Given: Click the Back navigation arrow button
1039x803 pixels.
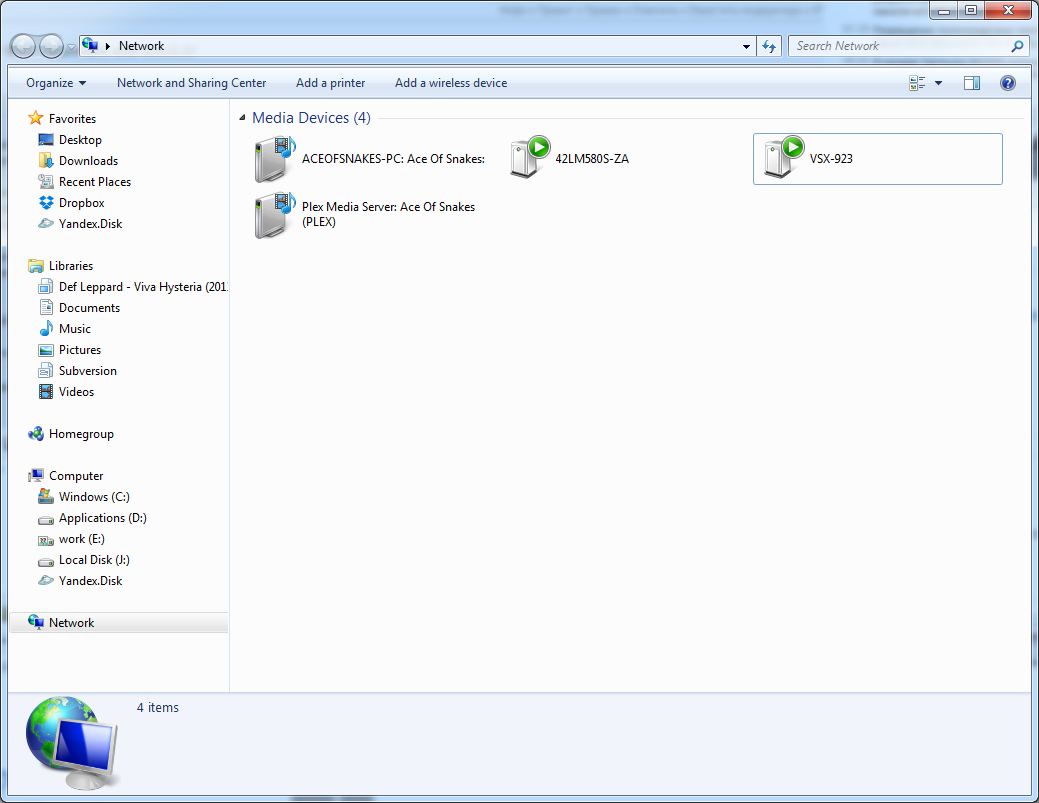Looking at the screenshot, I should coord(23,46).
